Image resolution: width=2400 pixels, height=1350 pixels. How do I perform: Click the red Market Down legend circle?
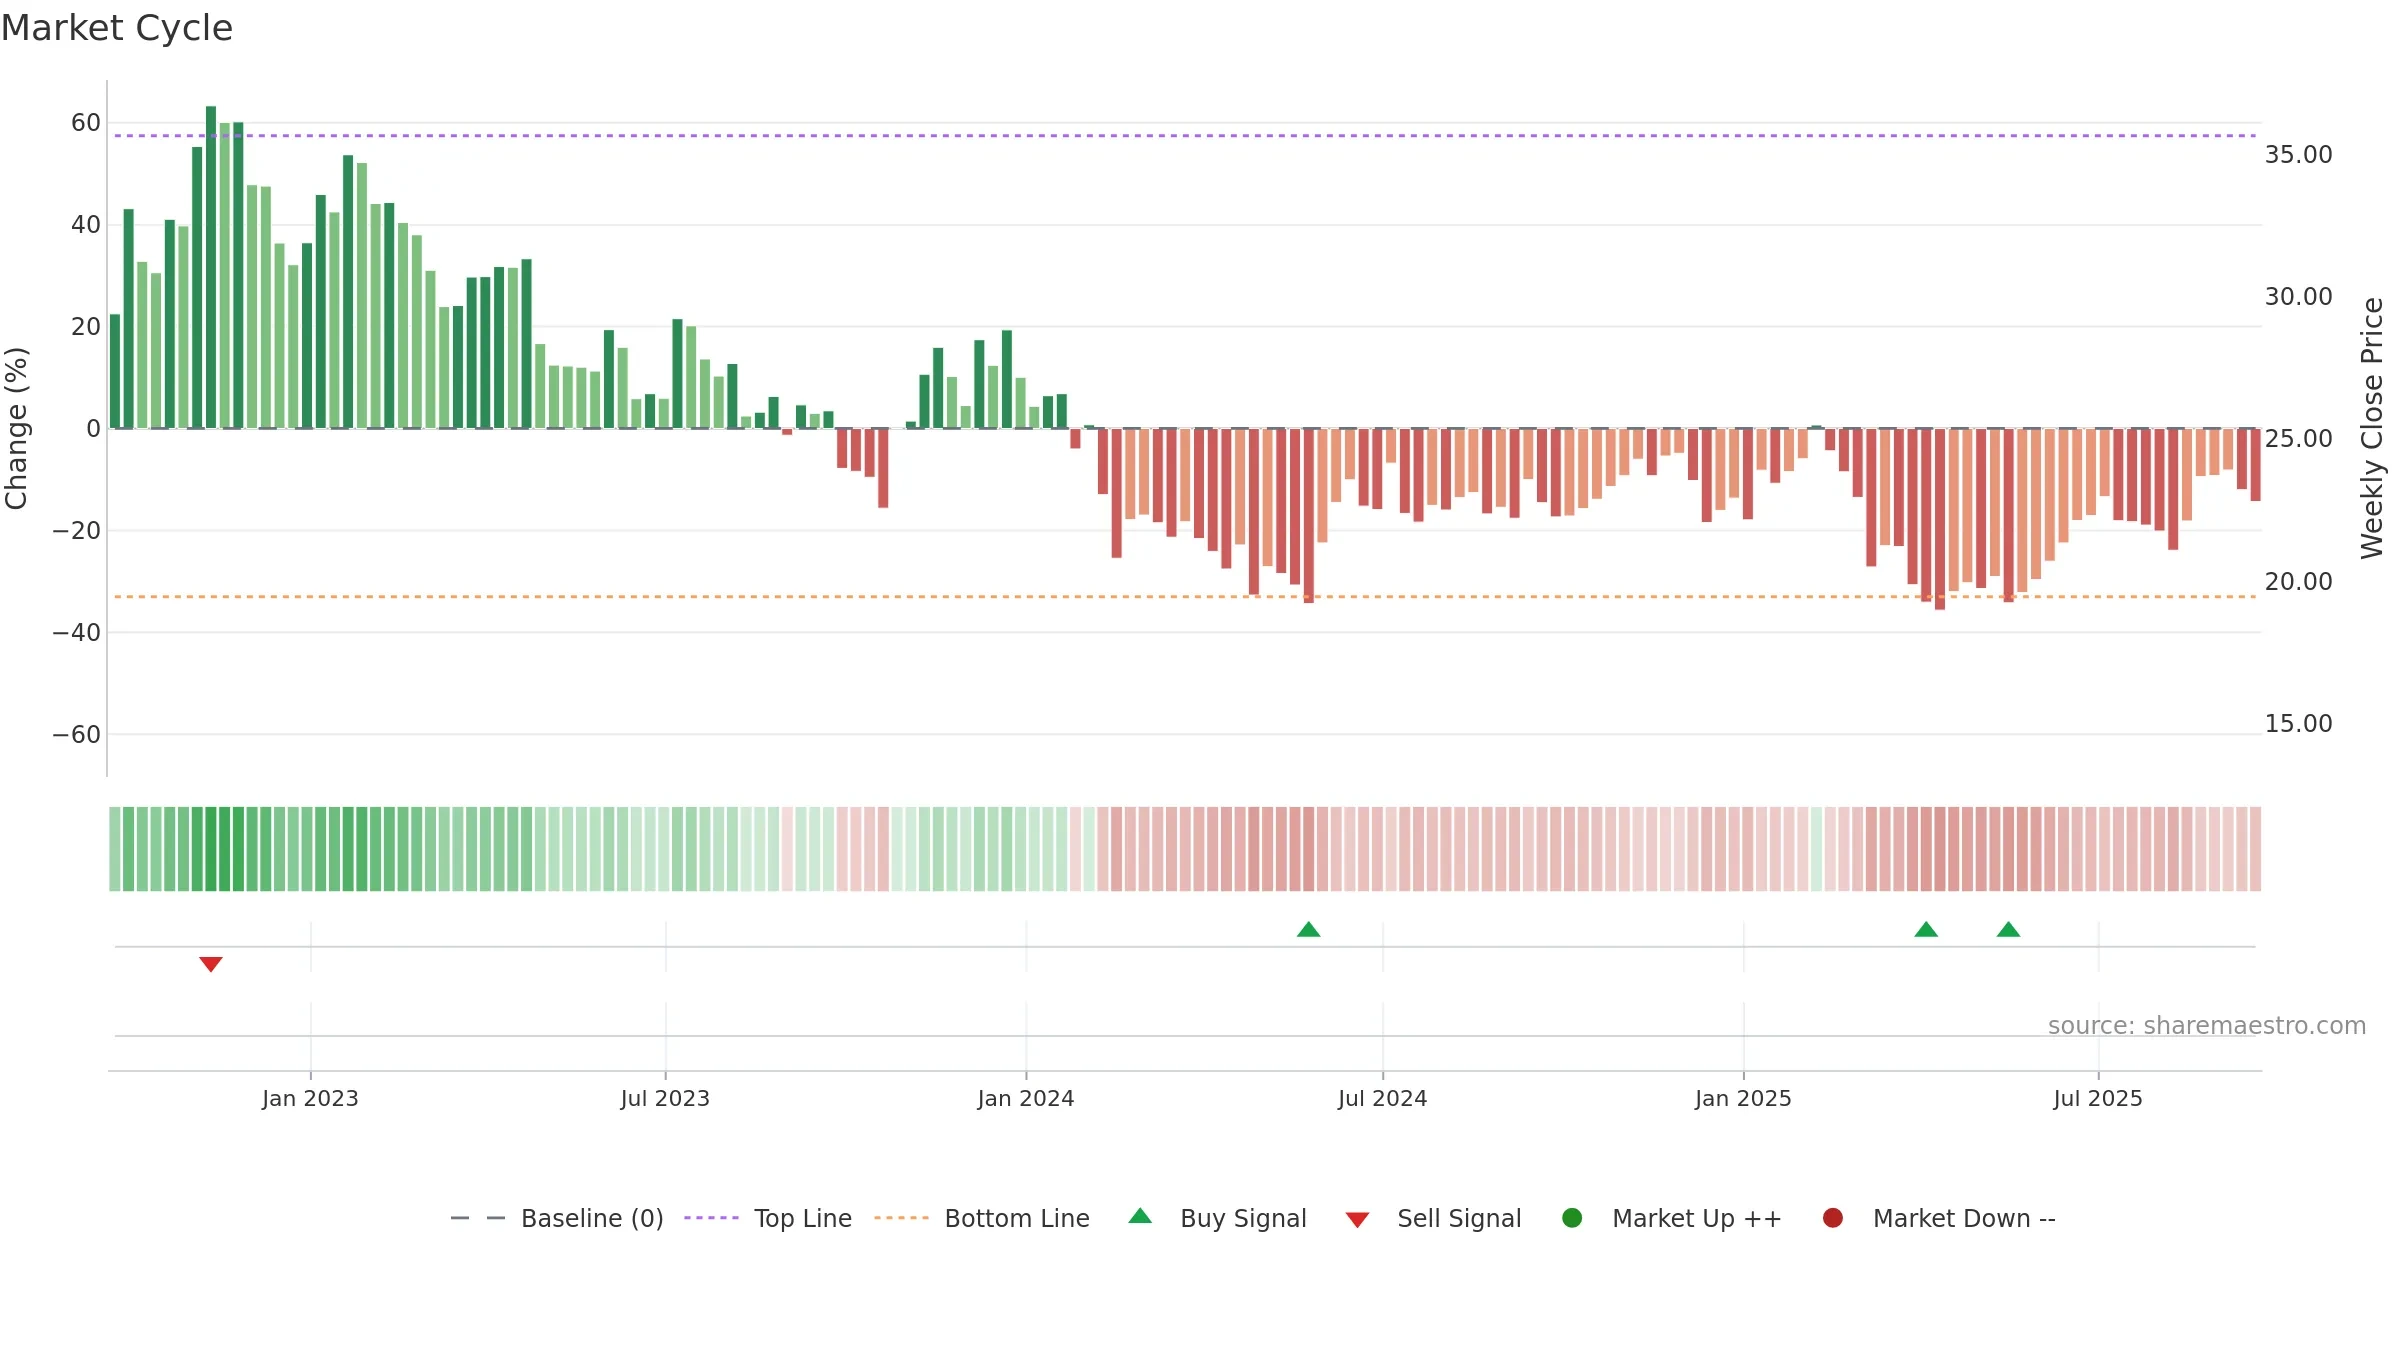click(x=1833, y=1218)
